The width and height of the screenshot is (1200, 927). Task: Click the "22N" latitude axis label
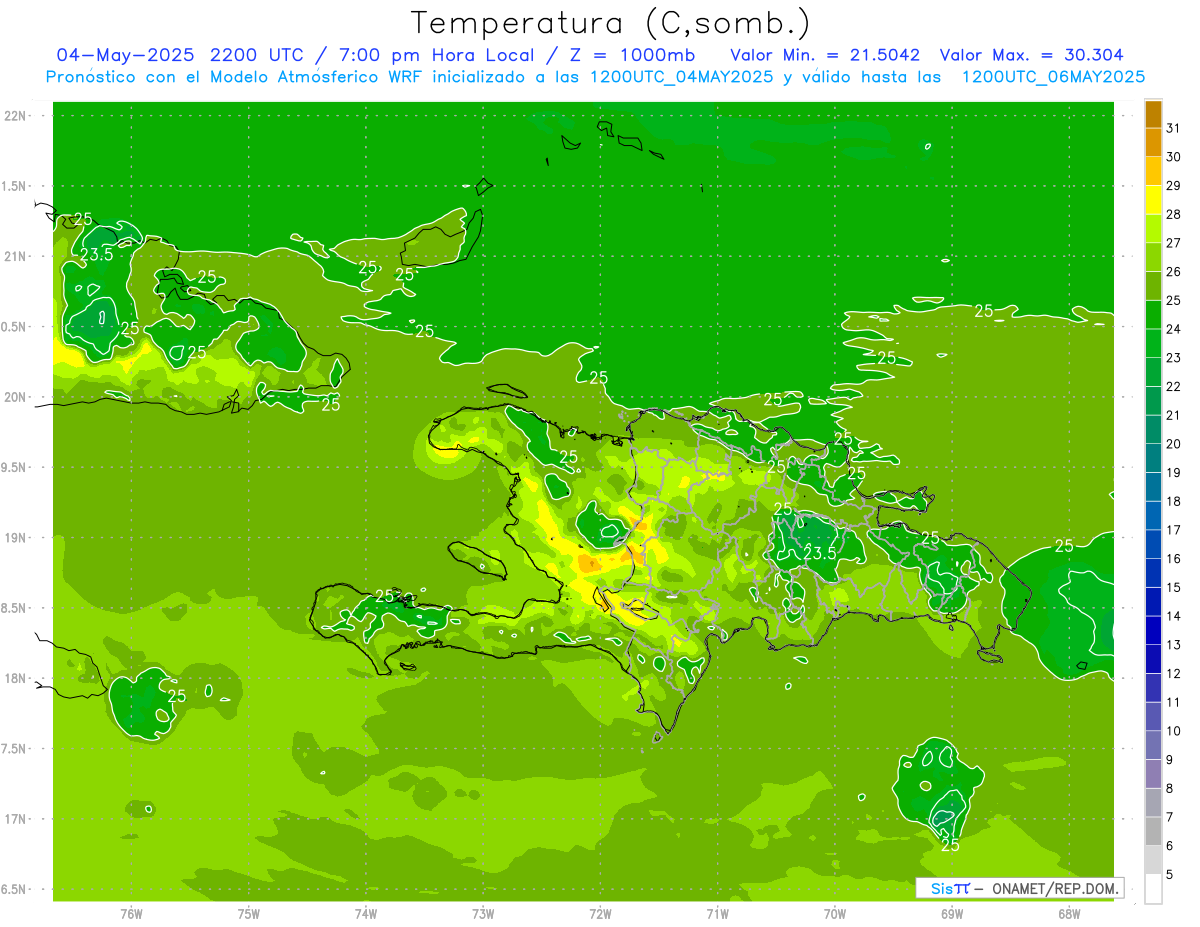(x=15, y=116)
